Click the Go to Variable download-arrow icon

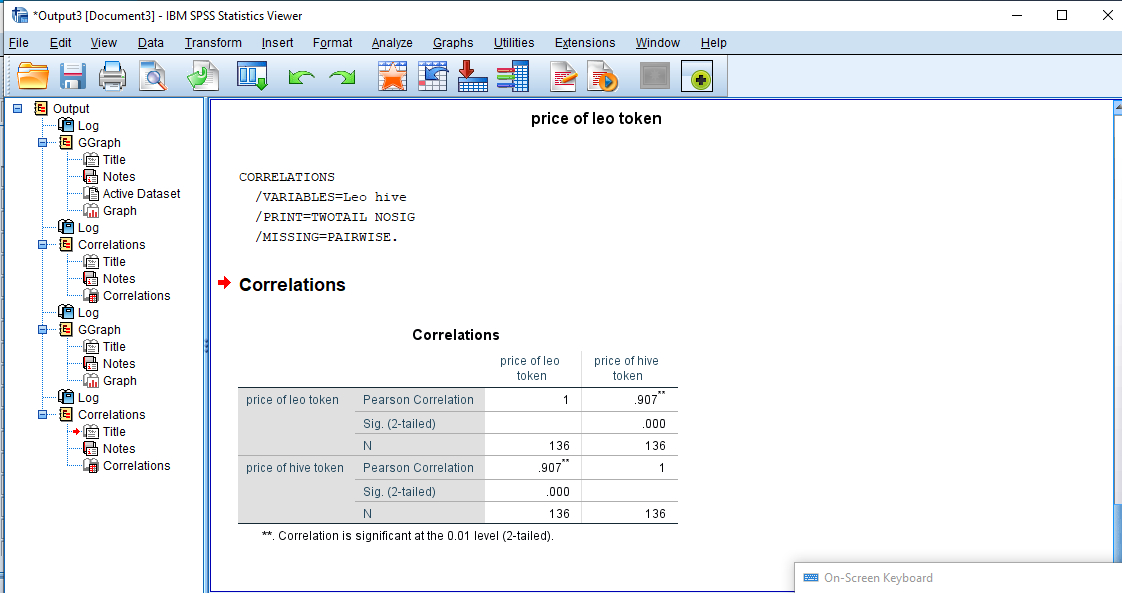pos(472,77)
